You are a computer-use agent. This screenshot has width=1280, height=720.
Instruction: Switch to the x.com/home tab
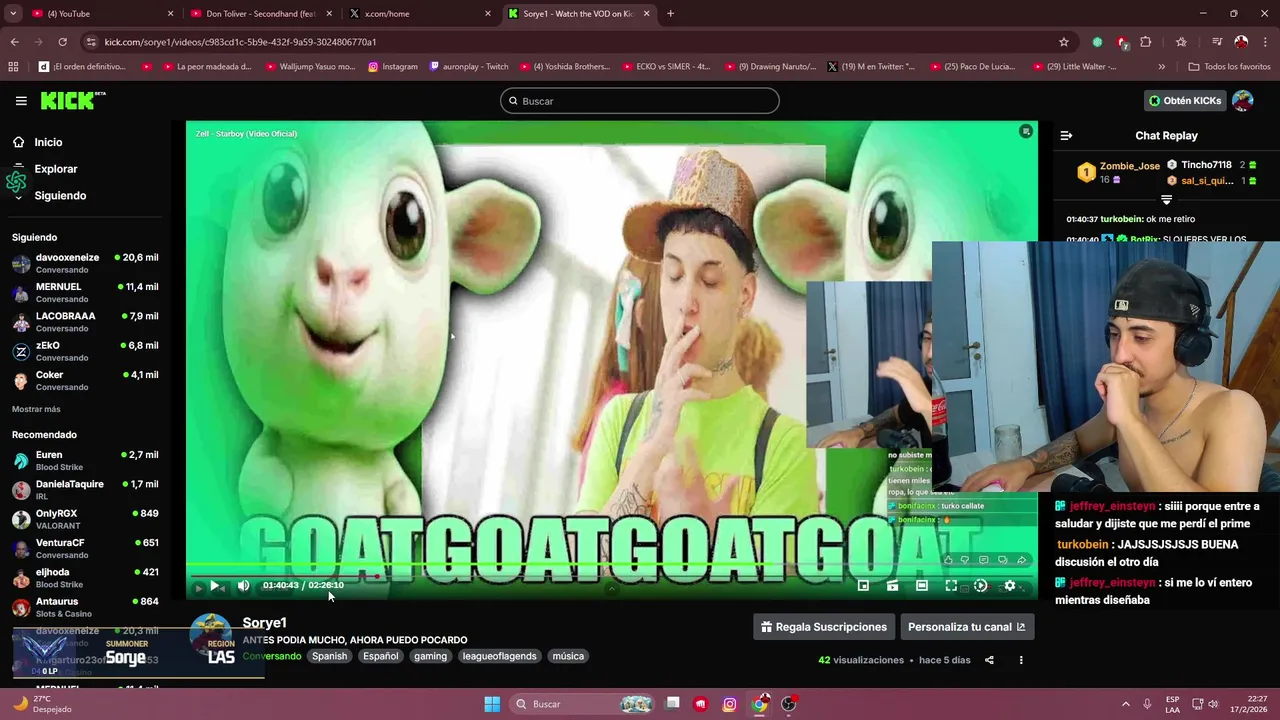418,13
